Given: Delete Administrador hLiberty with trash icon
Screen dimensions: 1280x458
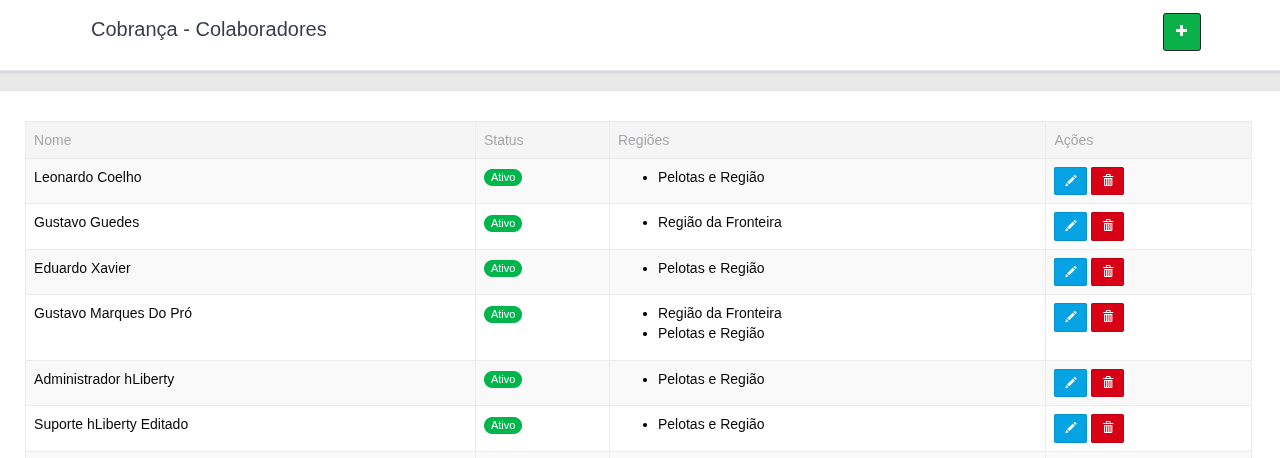Looking at the screenshot, I should coord(1107,383).
